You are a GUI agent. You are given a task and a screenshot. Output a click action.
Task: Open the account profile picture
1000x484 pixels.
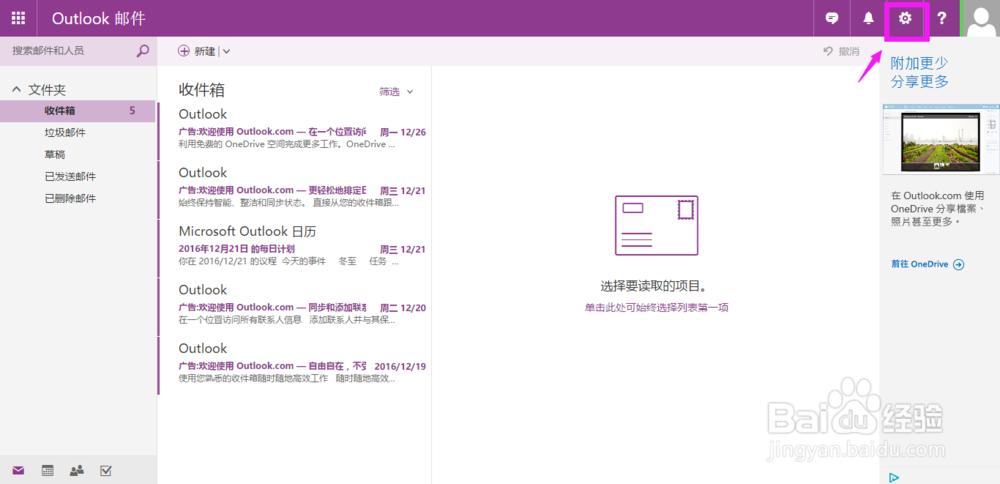(981, 18)
